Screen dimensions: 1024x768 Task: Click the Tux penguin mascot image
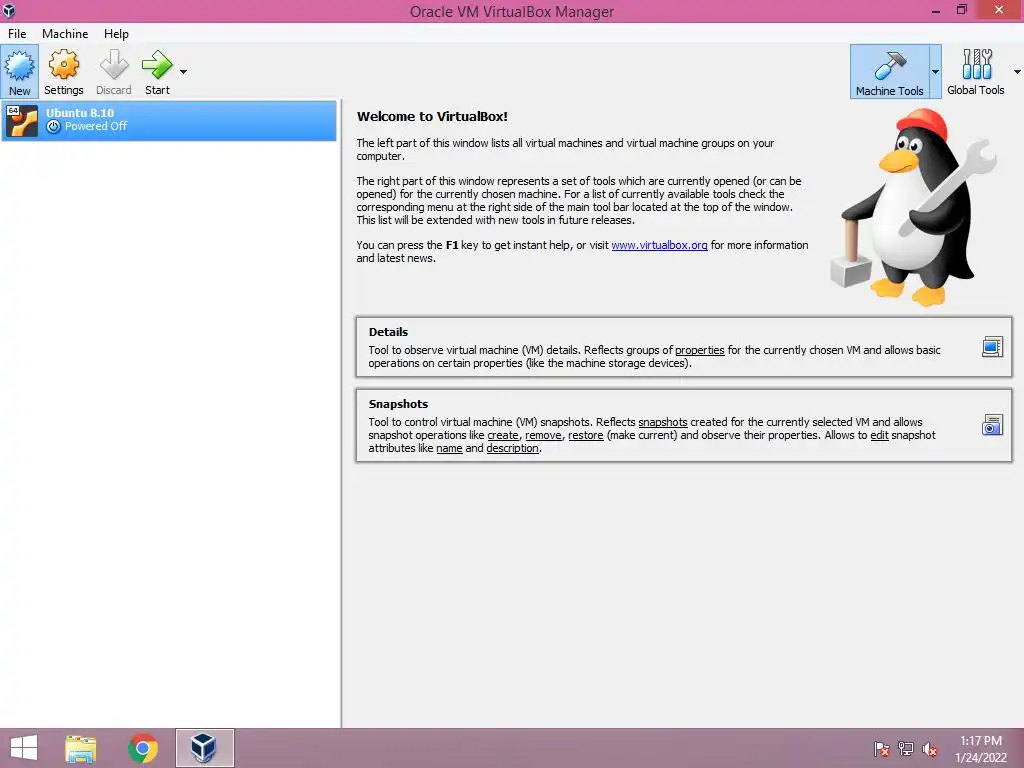click(x=914, y=208)
